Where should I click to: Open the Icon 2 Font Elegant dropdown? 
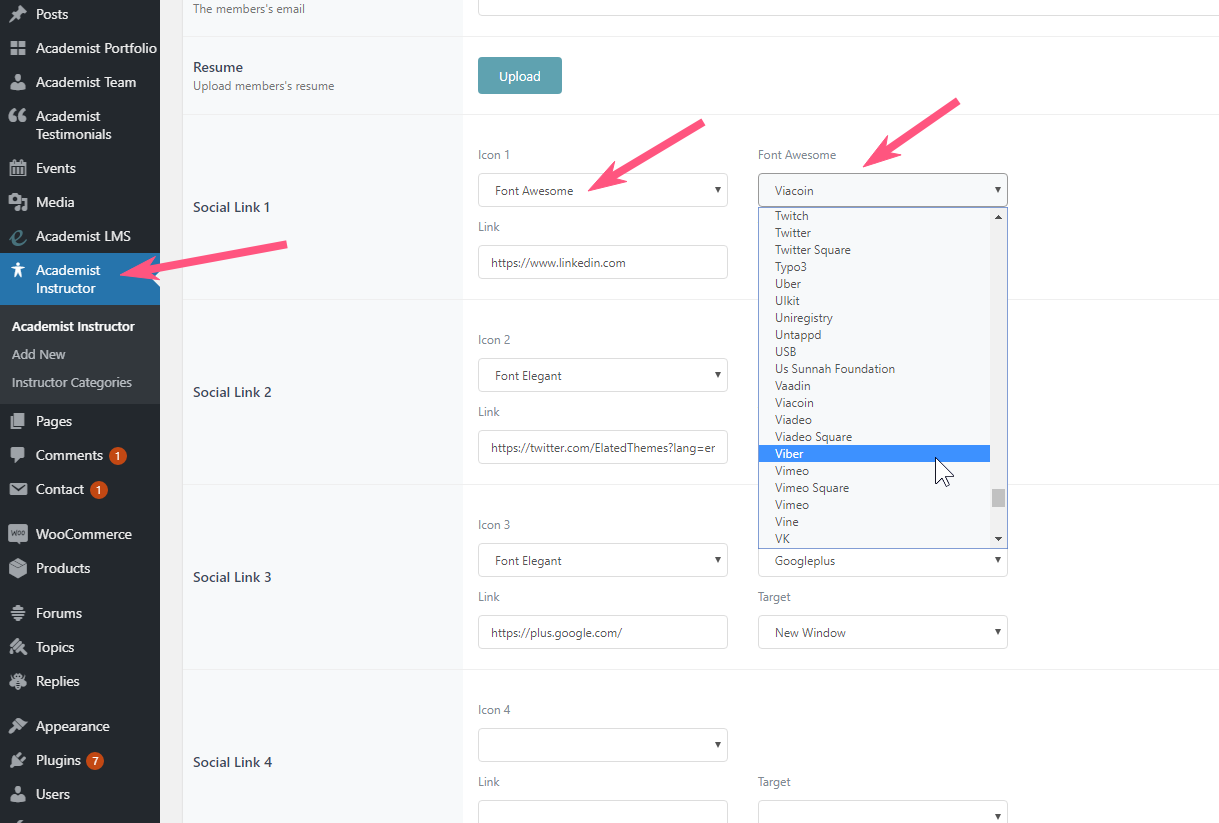coord(603,375)
